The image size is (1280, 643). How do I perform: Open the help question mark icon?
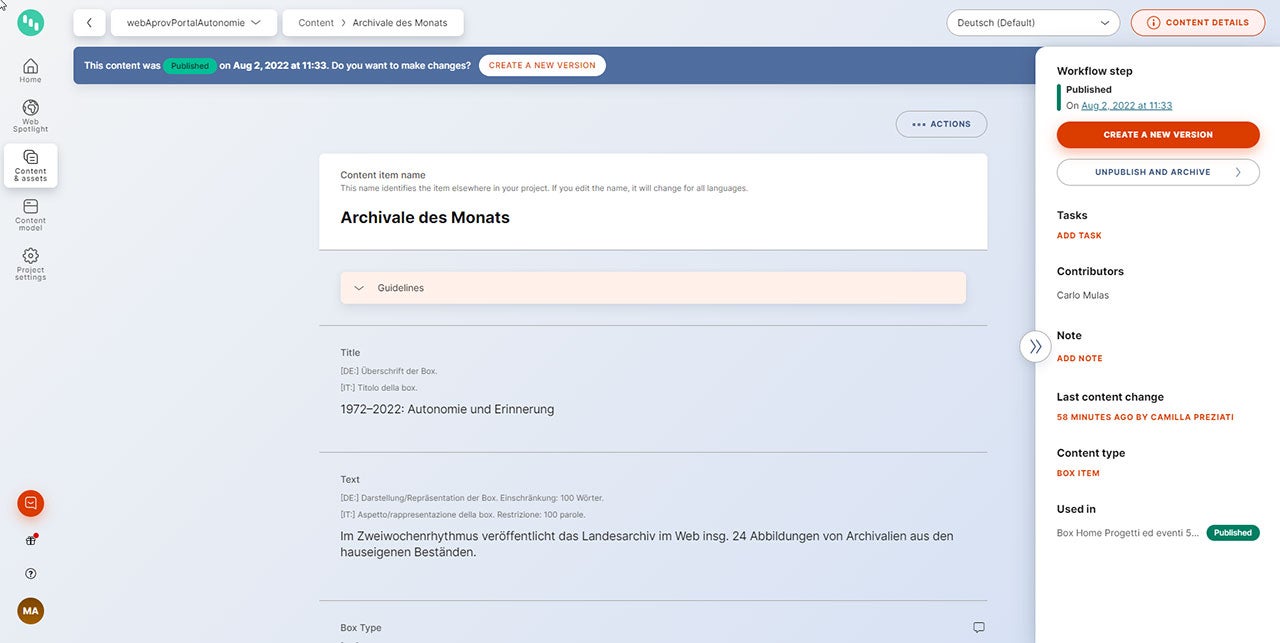30,574
